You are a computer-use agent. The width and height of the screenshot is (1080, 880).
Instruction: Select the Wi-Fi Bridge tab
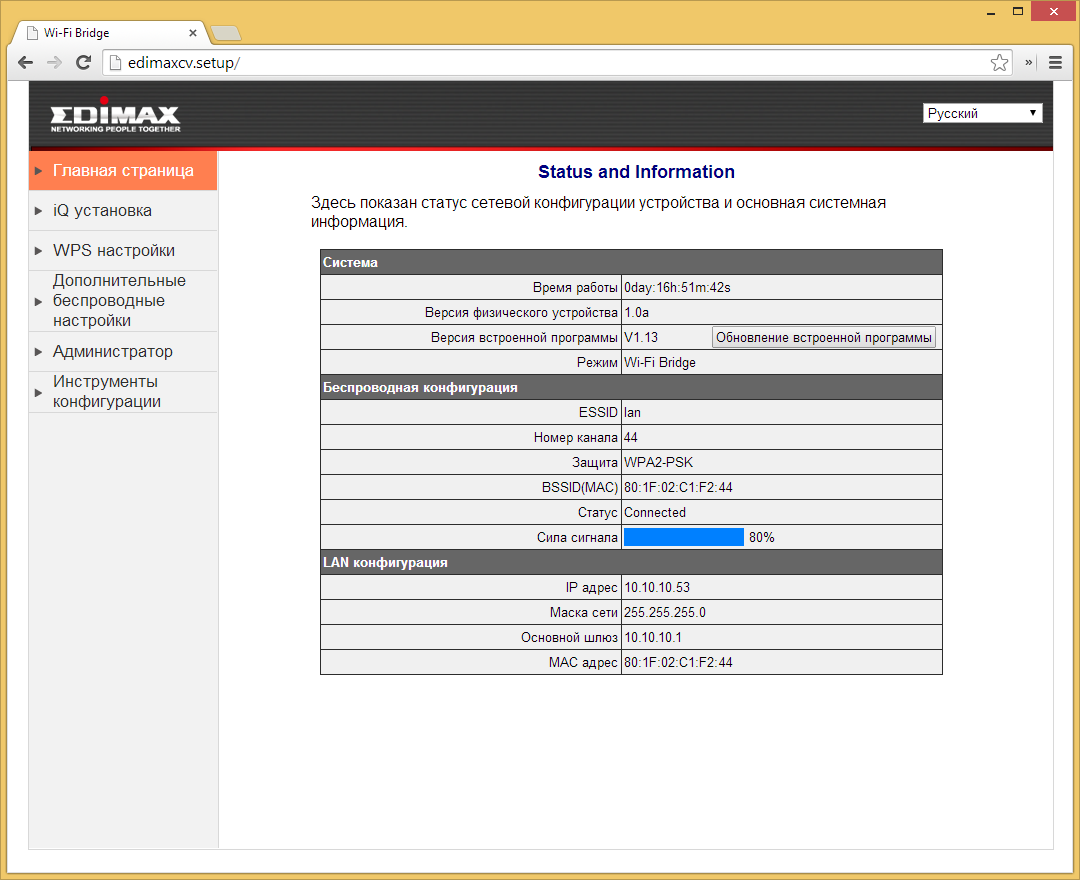tap(110, 32)
